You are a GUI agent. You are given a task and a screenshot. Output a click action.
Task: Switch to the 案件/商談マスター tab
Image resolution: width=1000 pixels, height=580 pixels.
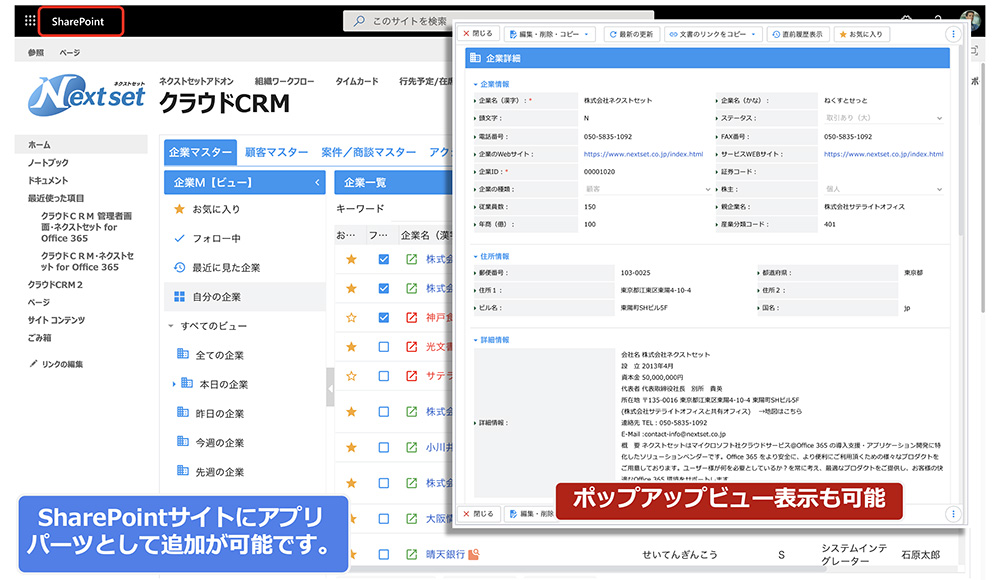[x=369, y=152]
